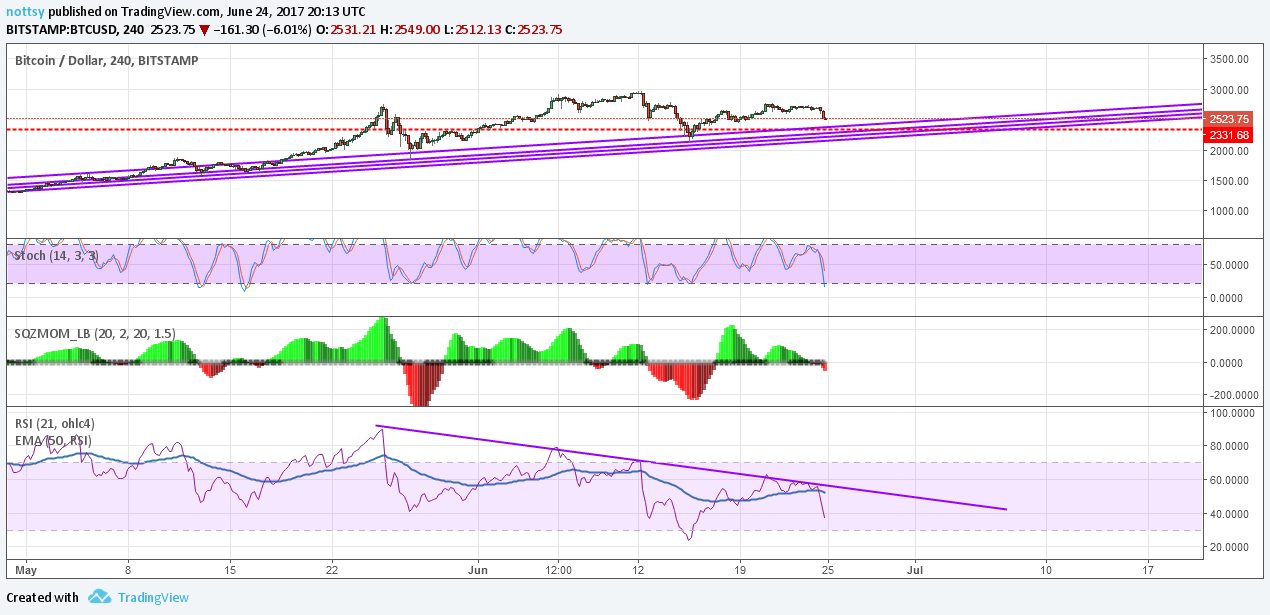Click the 3000.00 price axis label
Image resolution: width=1270 pixels, height=615 pixels.
[1229, 90]
